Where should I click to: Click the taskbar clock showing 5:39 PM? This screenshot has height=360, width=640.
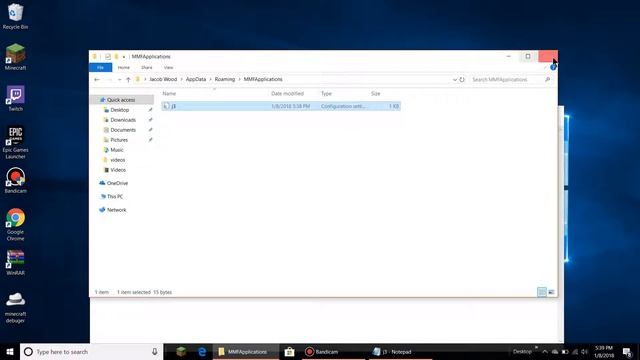[604, 352]
